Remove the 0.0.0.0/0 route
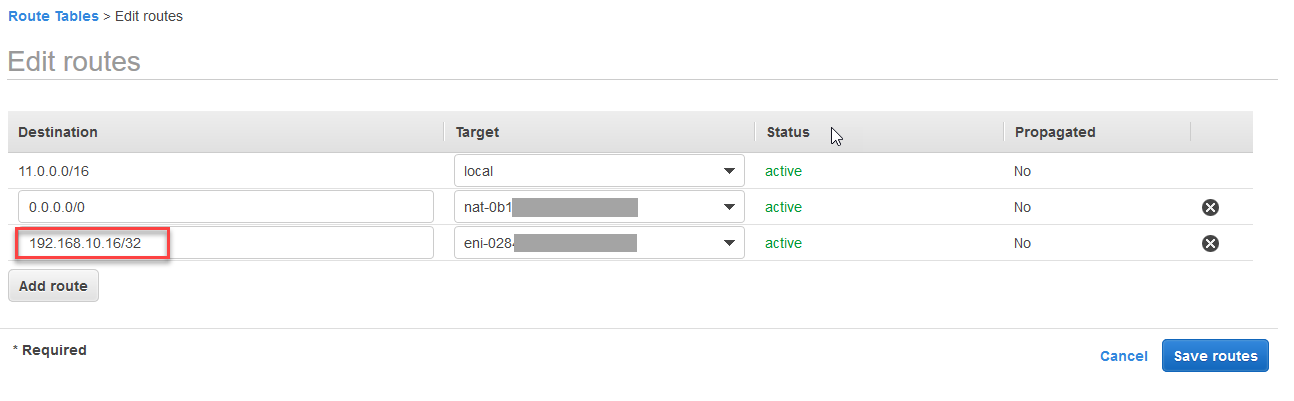The width and height of the screenshot is (1294, 401). (1210, 208)
